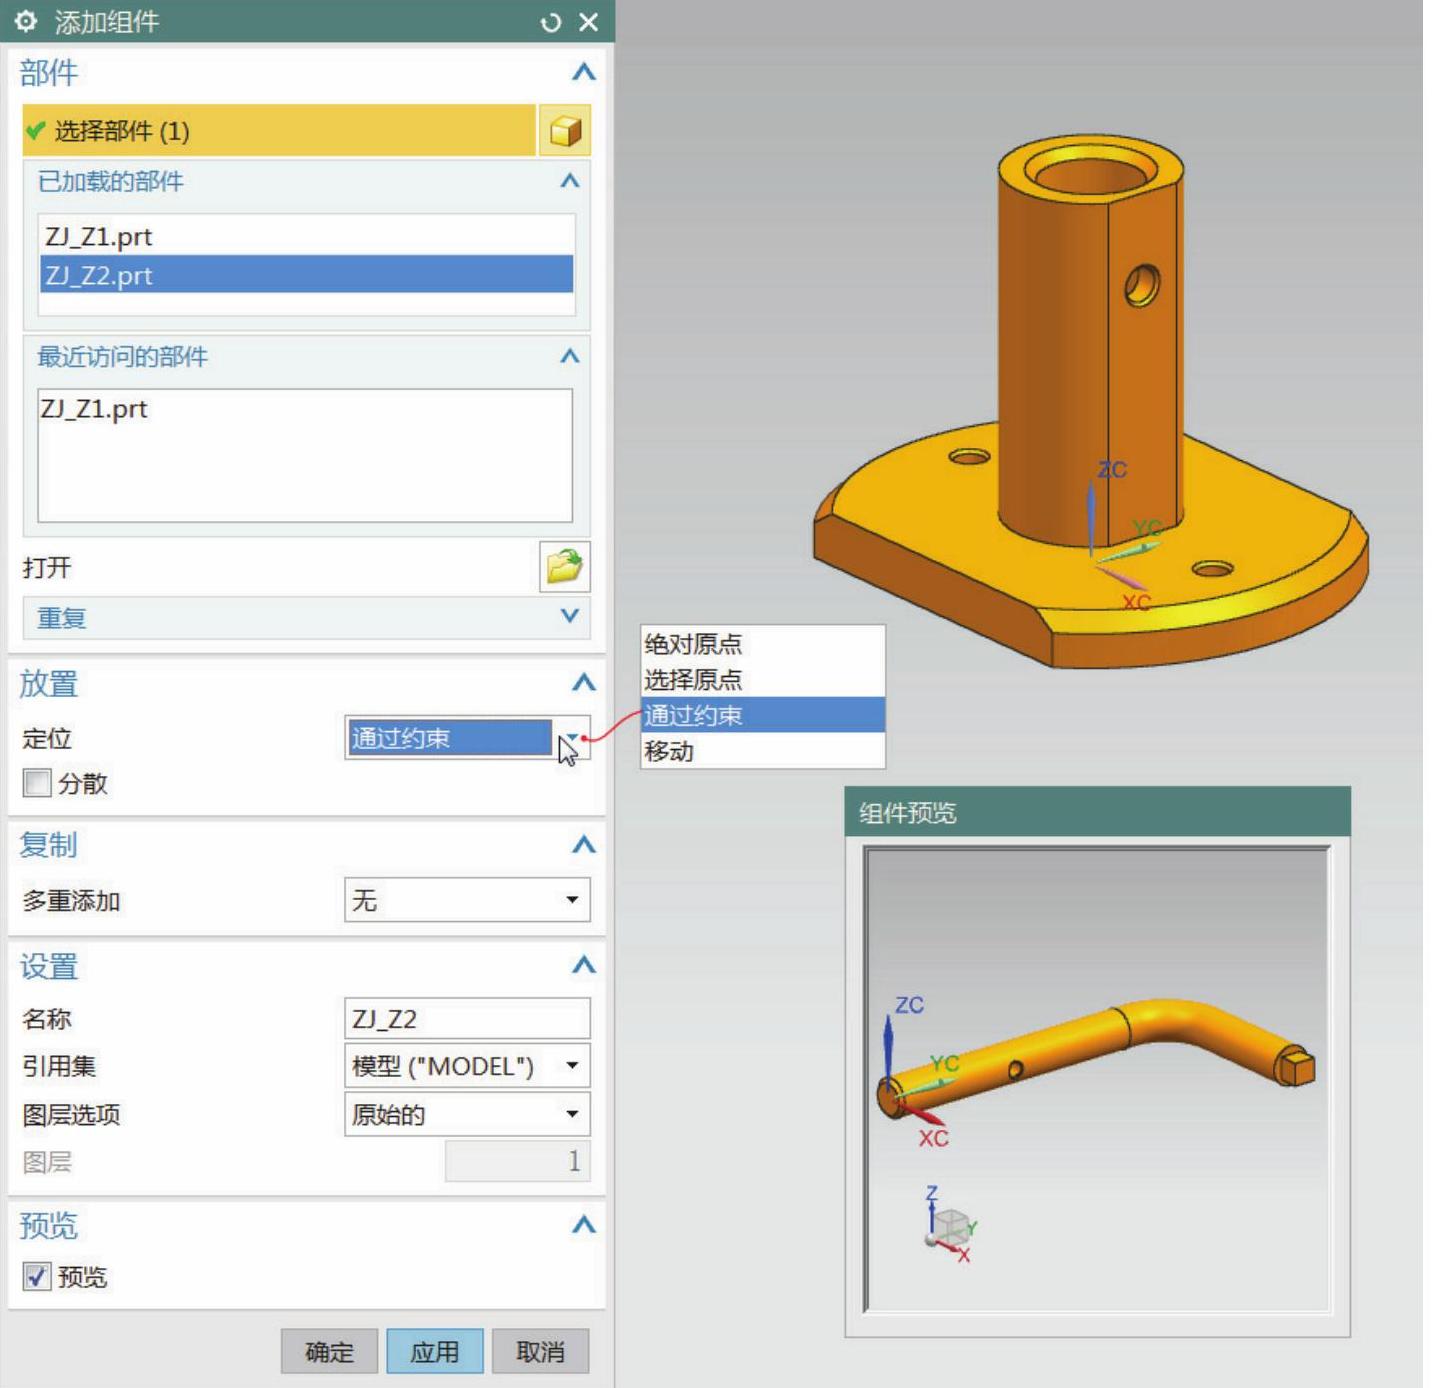Image resolution: width=1432 pixels, height=1388 pixels.
Task: Choose 选择原点 from positioning list
Action: (x=763, y=680)
